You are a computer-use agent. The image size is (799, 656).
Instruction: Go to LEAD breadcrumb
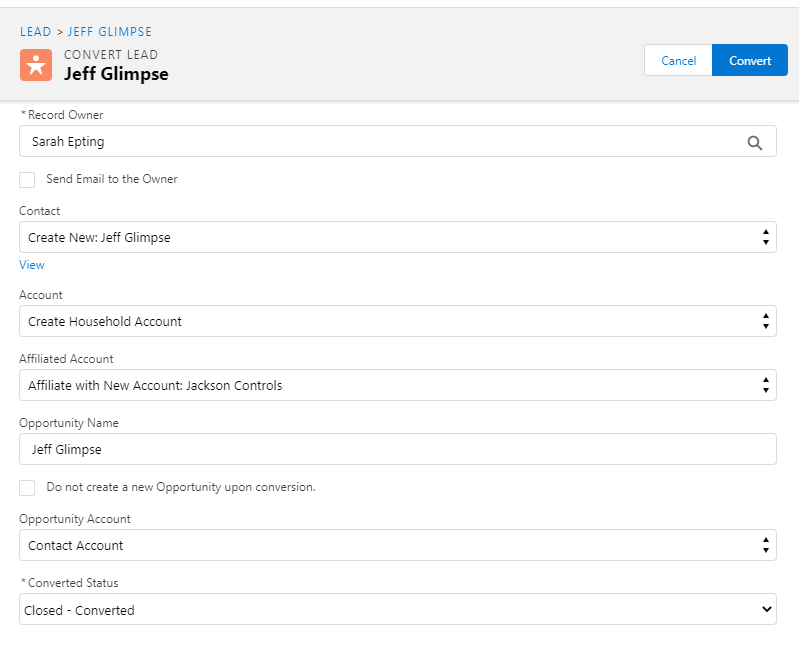pyautogui.click(x=35, y=32)
